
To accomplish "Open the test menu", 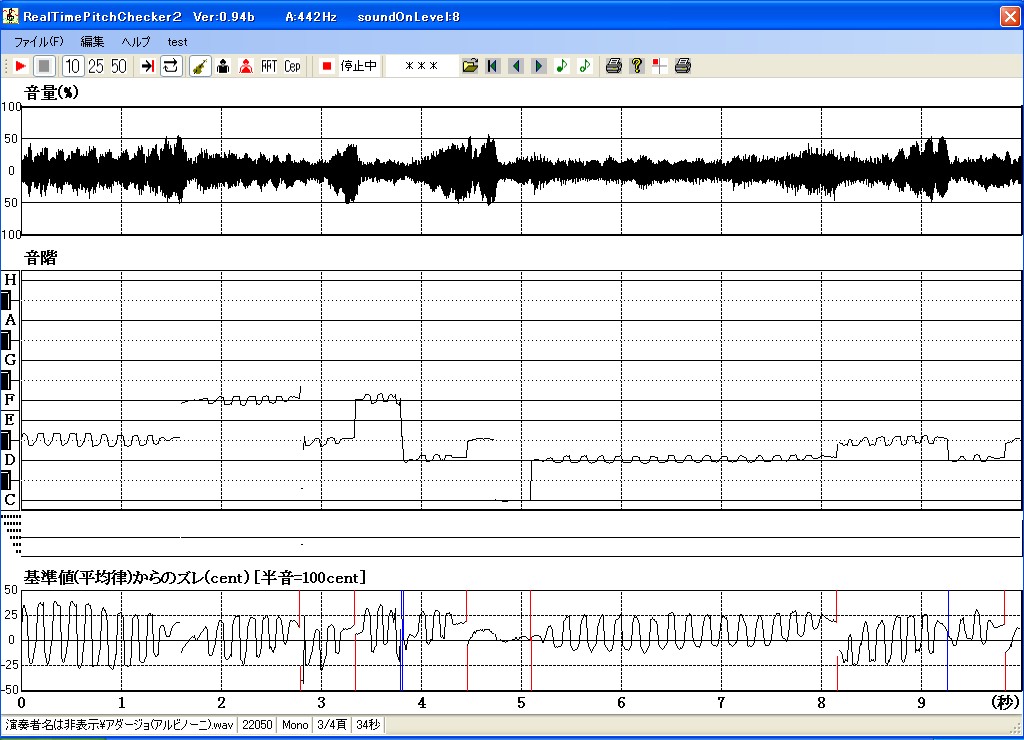I will 177,42.
